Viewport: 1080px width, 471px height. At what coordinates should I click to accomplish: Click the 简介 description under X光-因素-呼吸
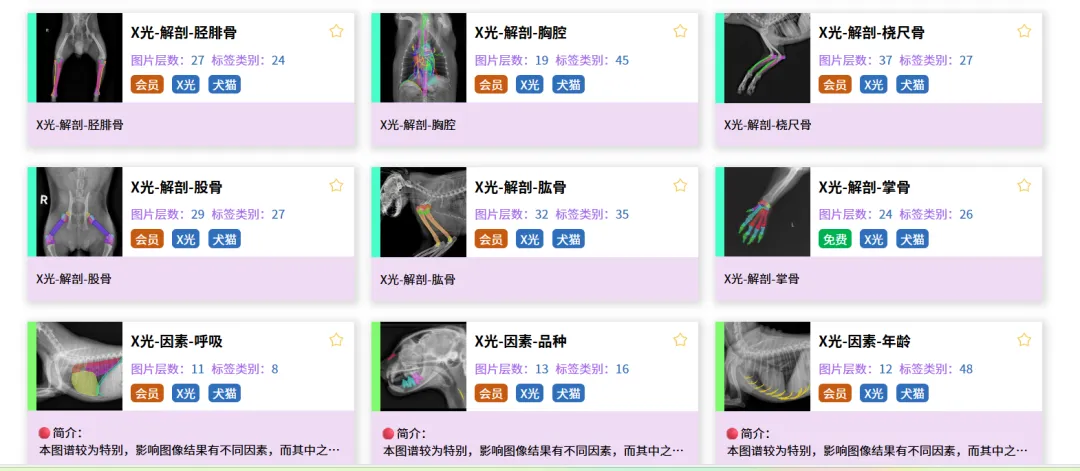(190, 443)
